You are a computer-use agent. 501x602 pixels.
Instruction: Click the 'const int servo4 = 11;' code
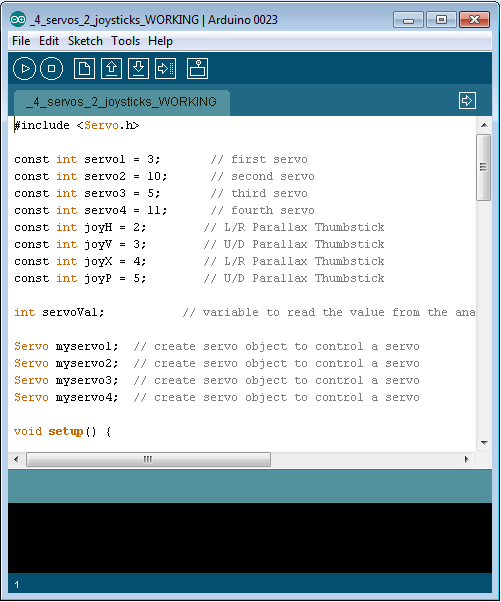pyautogui.click(x=91, y=210)
